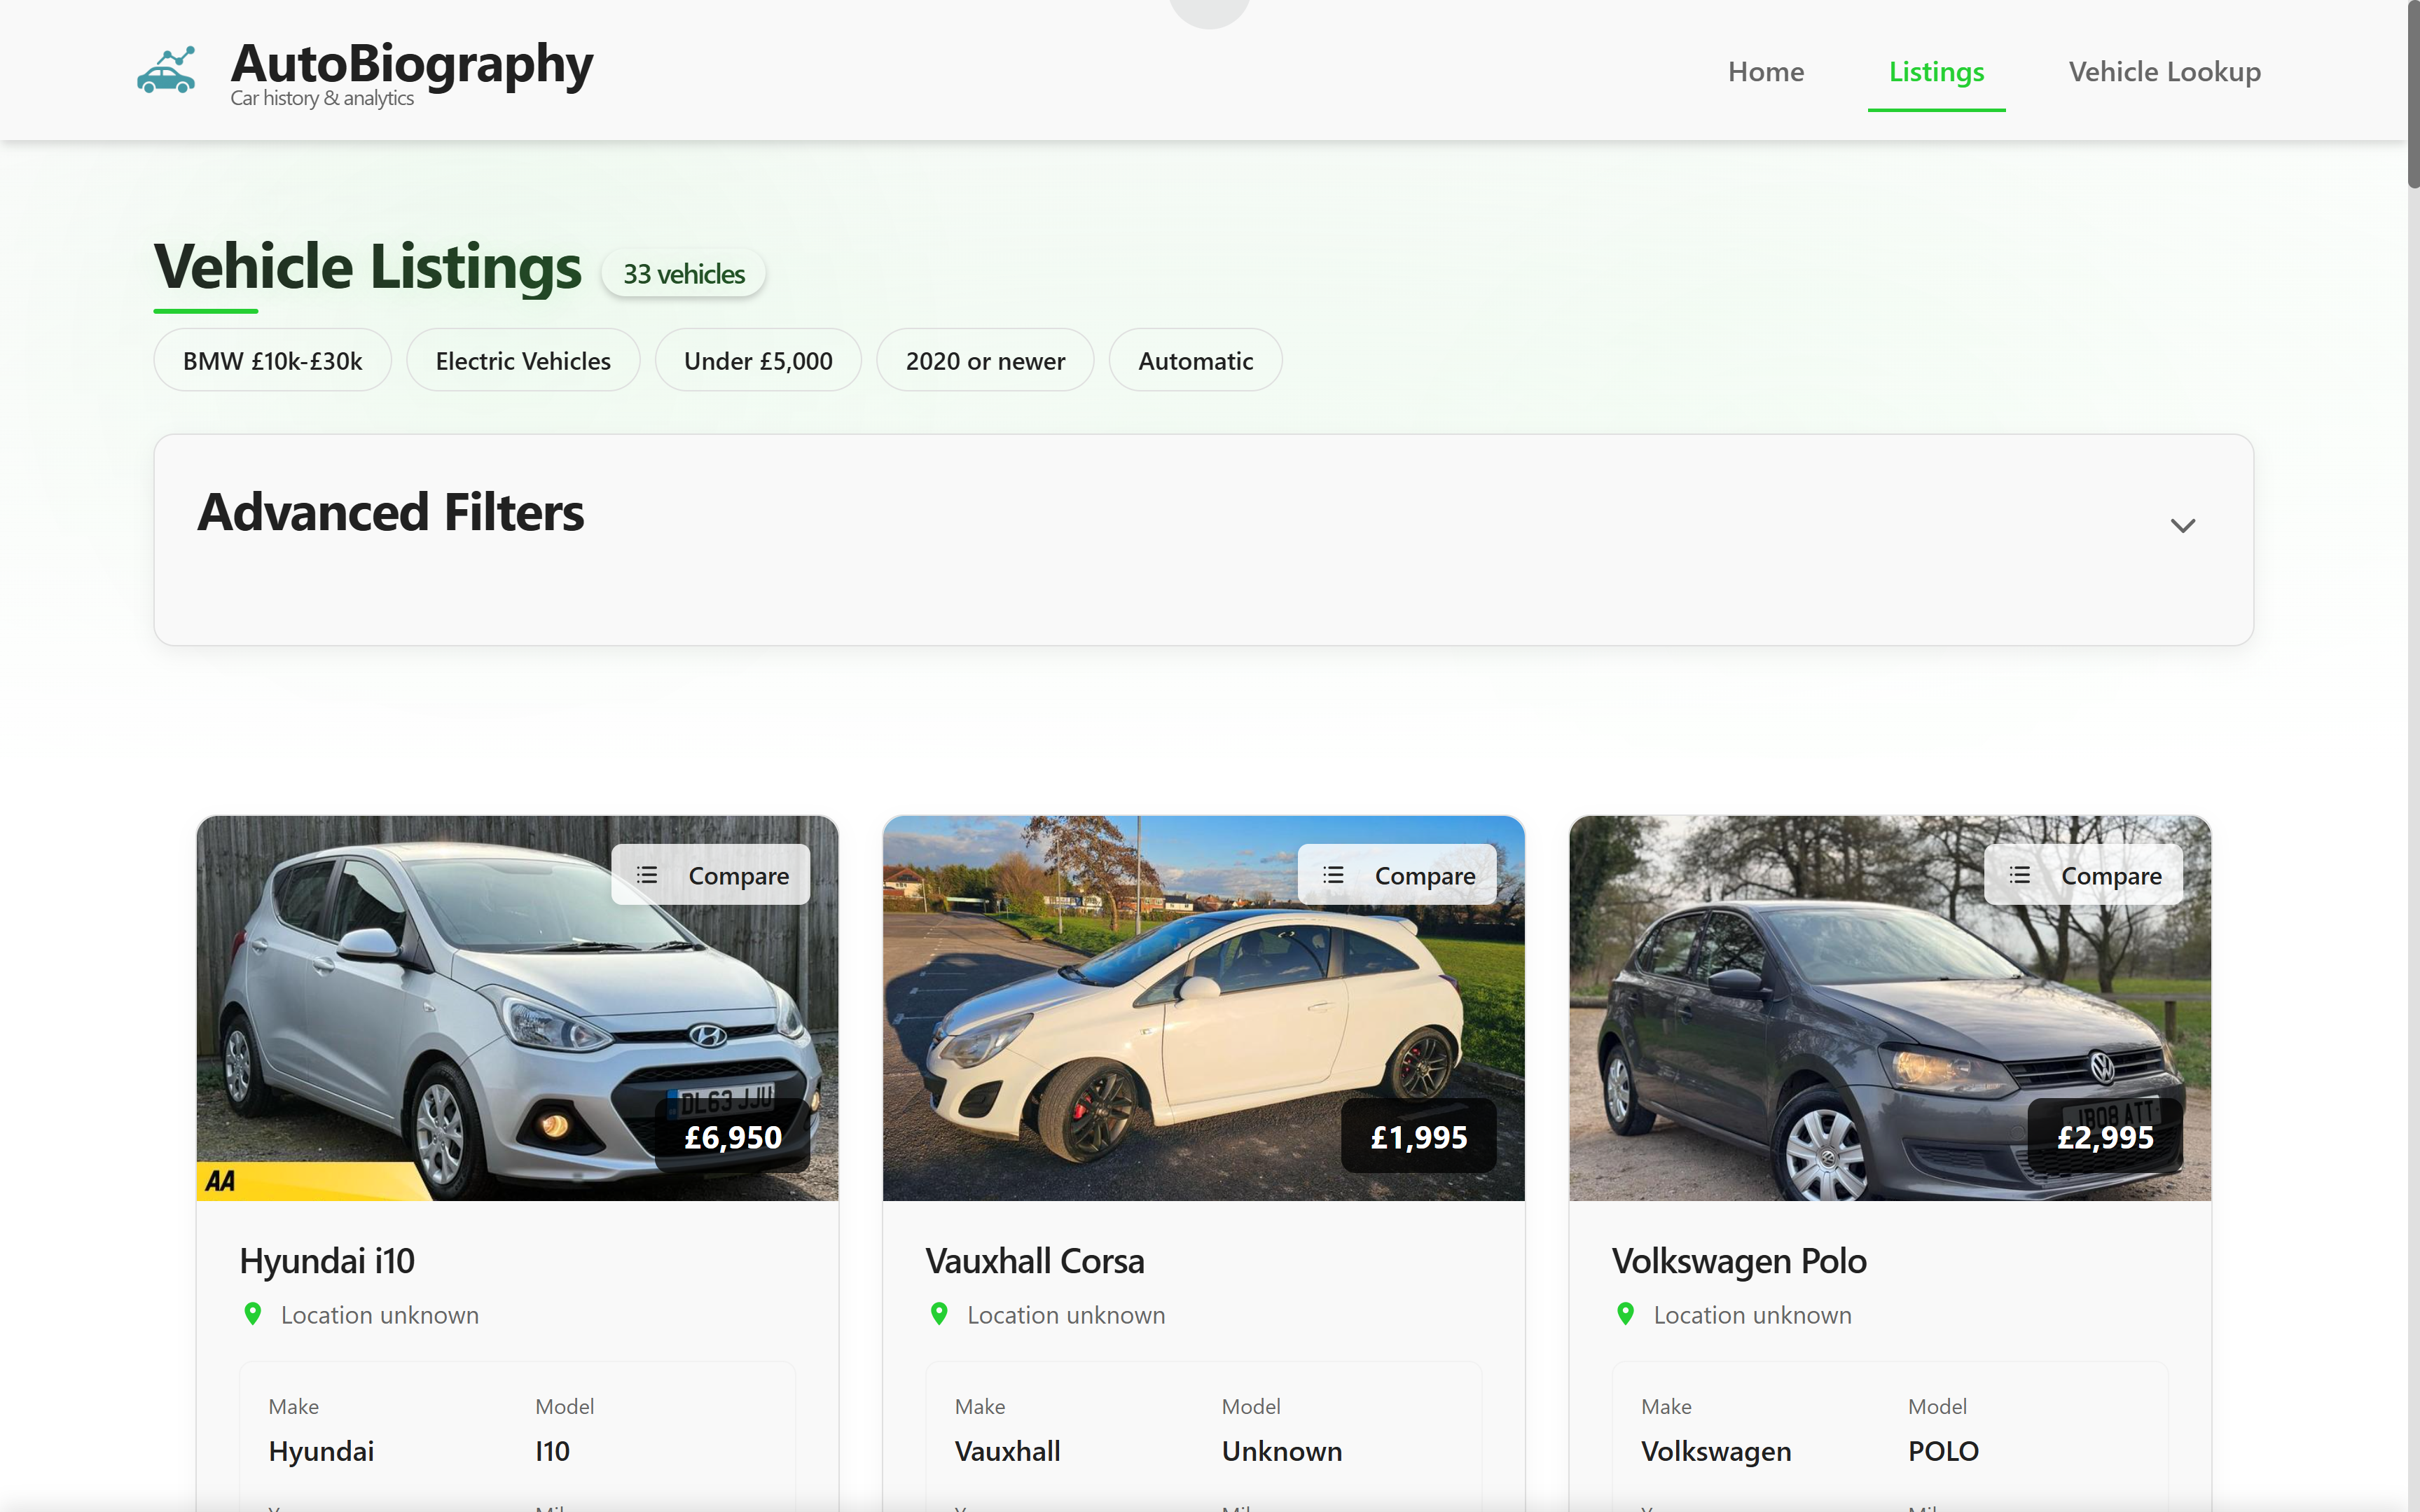Click the list icon on Hyundai Compare

[x=647, y=875]
